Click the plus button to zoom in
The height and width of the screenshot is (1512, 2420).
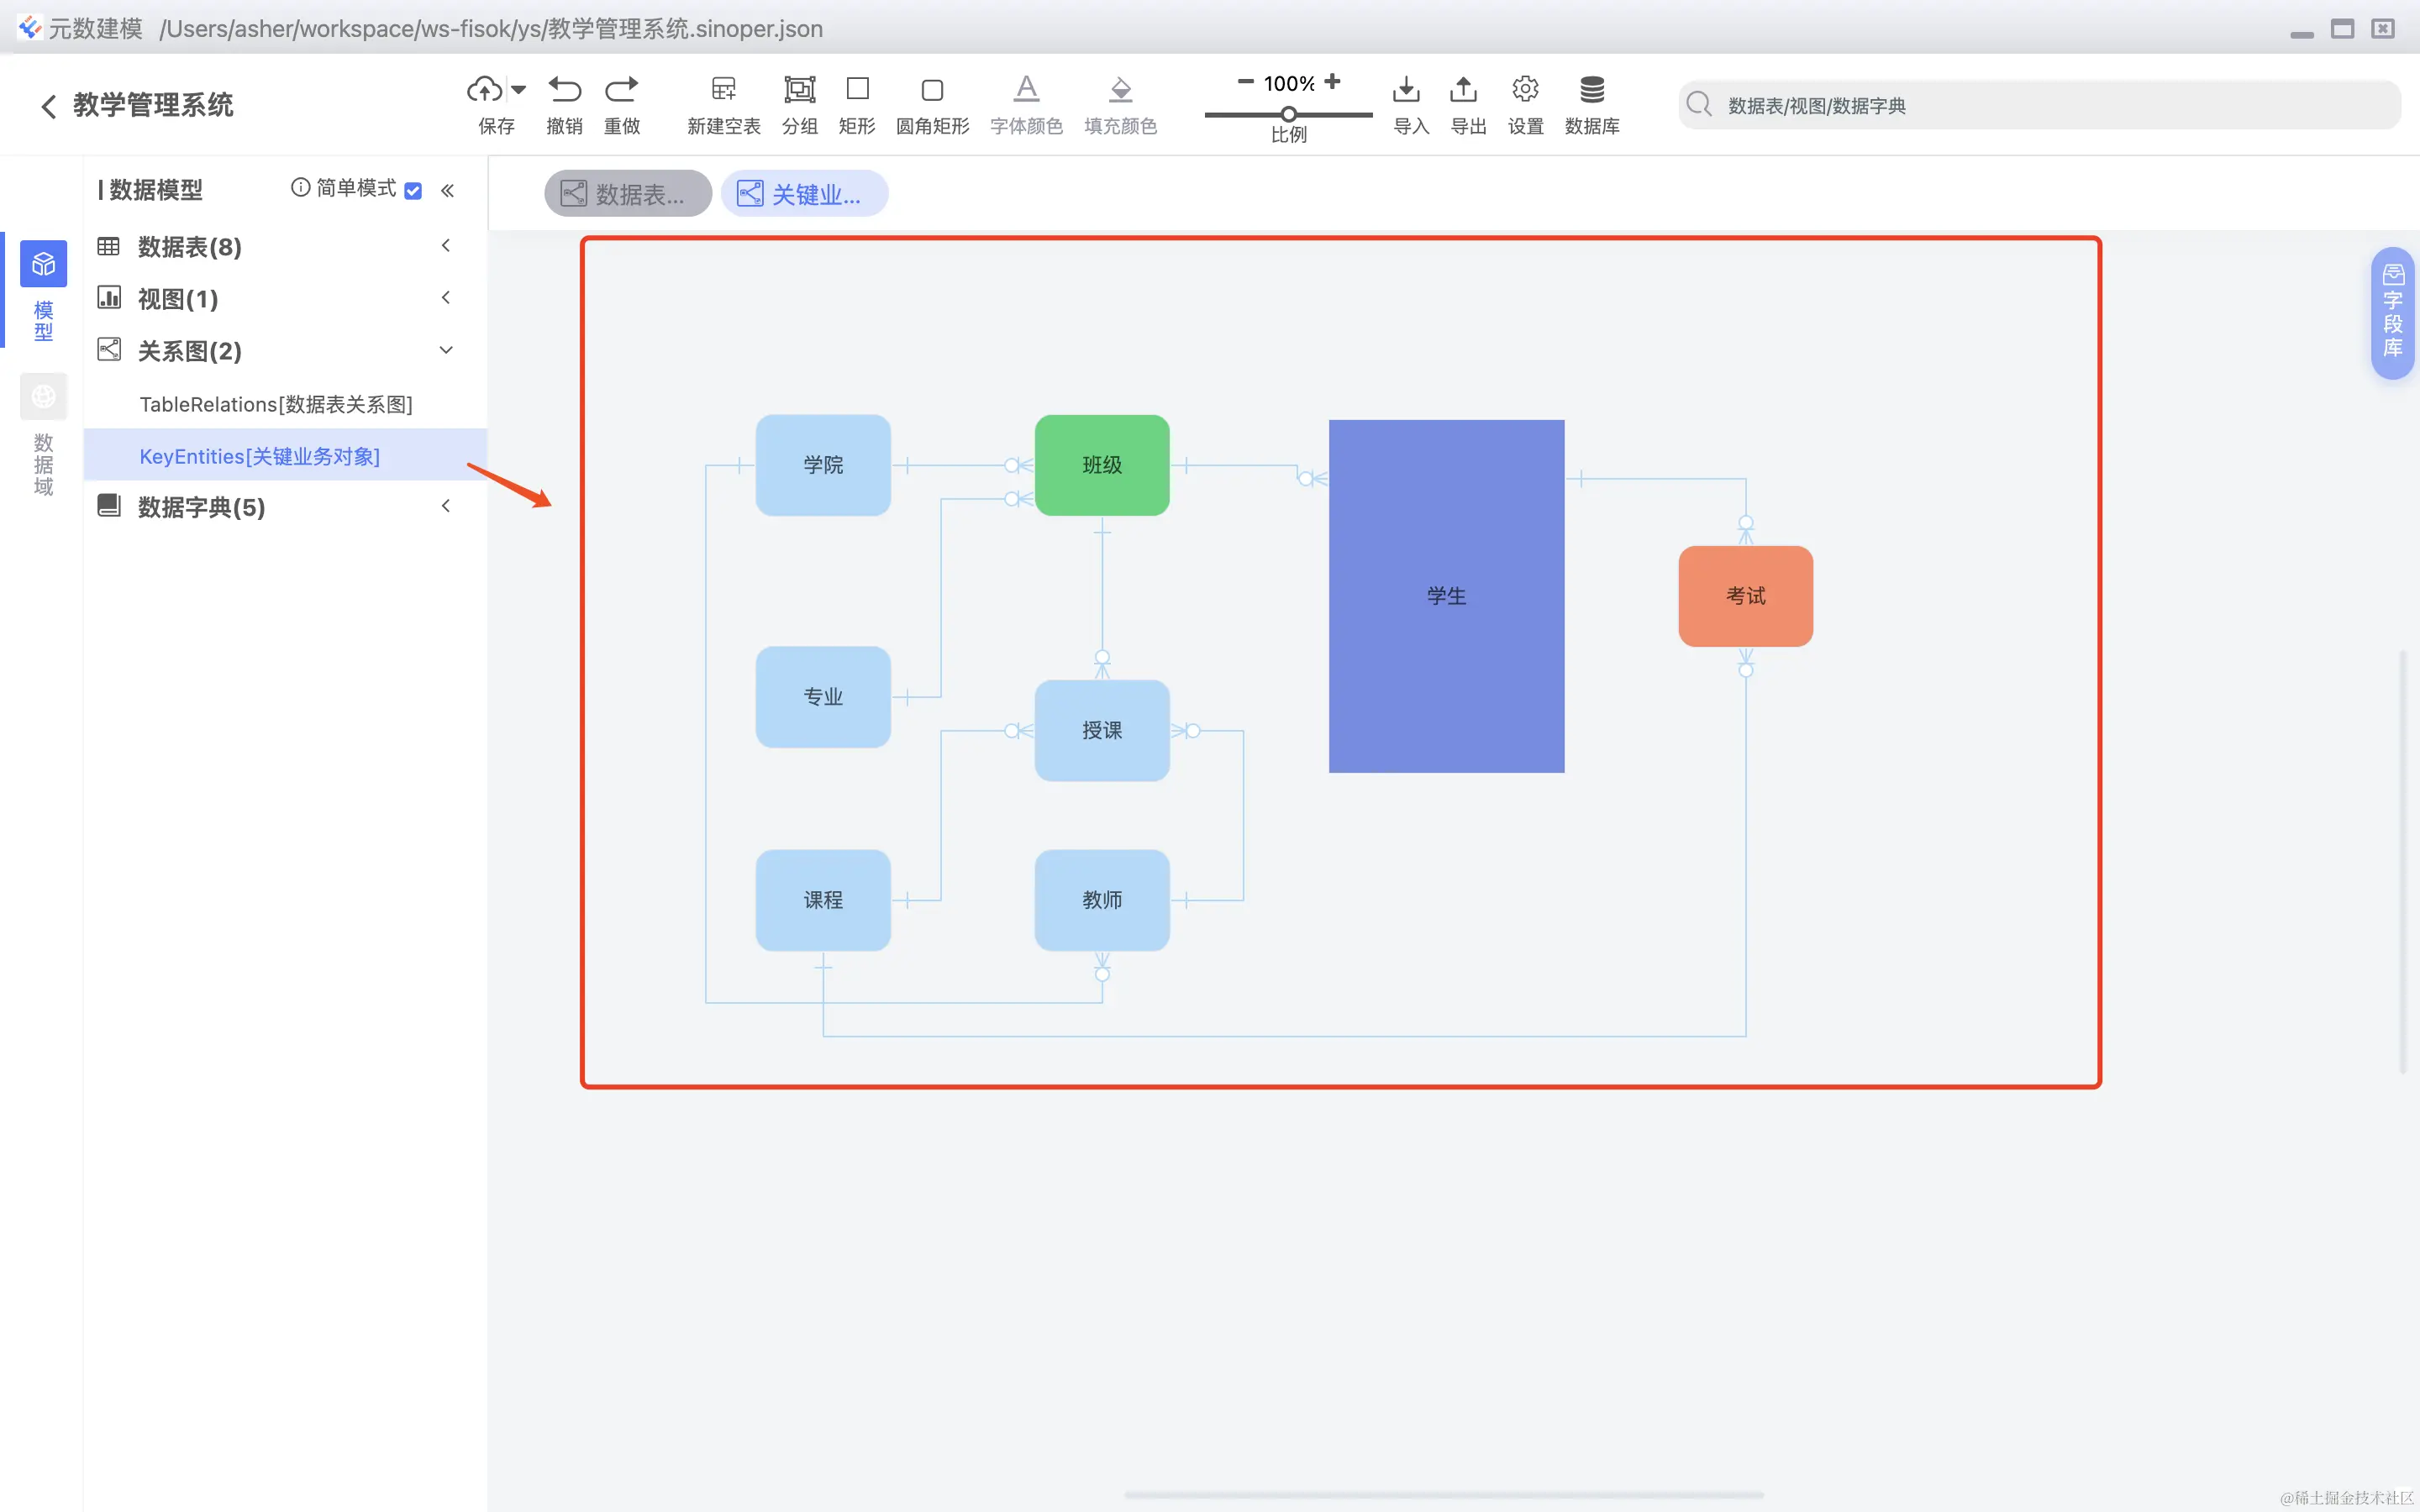coord(1332,82)
